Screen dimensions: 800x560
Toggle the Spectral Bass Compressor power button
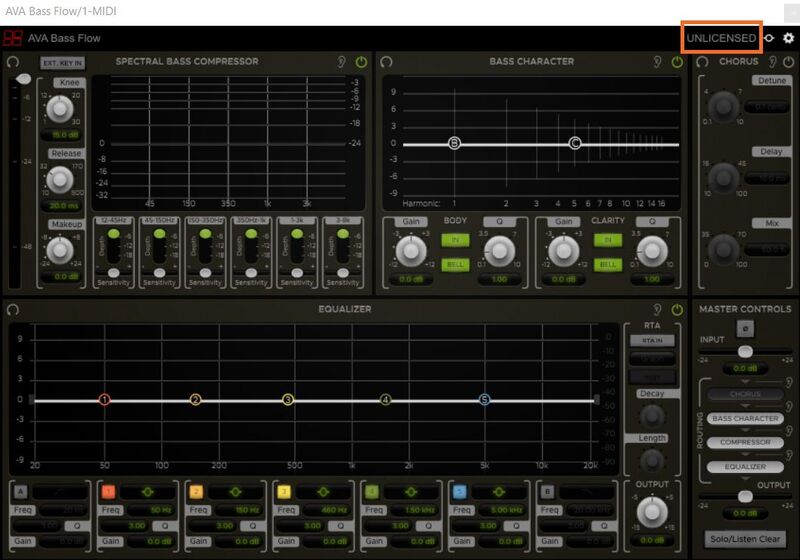(x=361, y=62)
